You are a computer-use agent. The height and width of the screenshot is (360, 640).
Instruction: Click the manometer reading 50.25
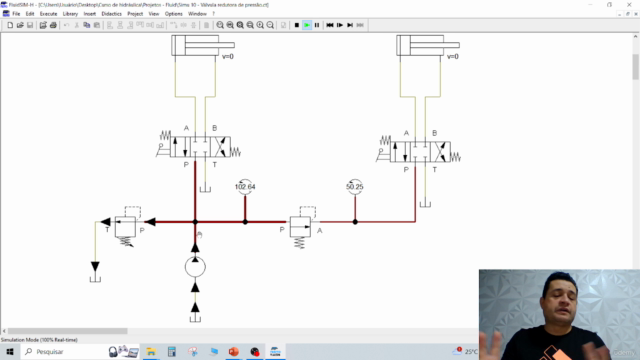point(354,187)
